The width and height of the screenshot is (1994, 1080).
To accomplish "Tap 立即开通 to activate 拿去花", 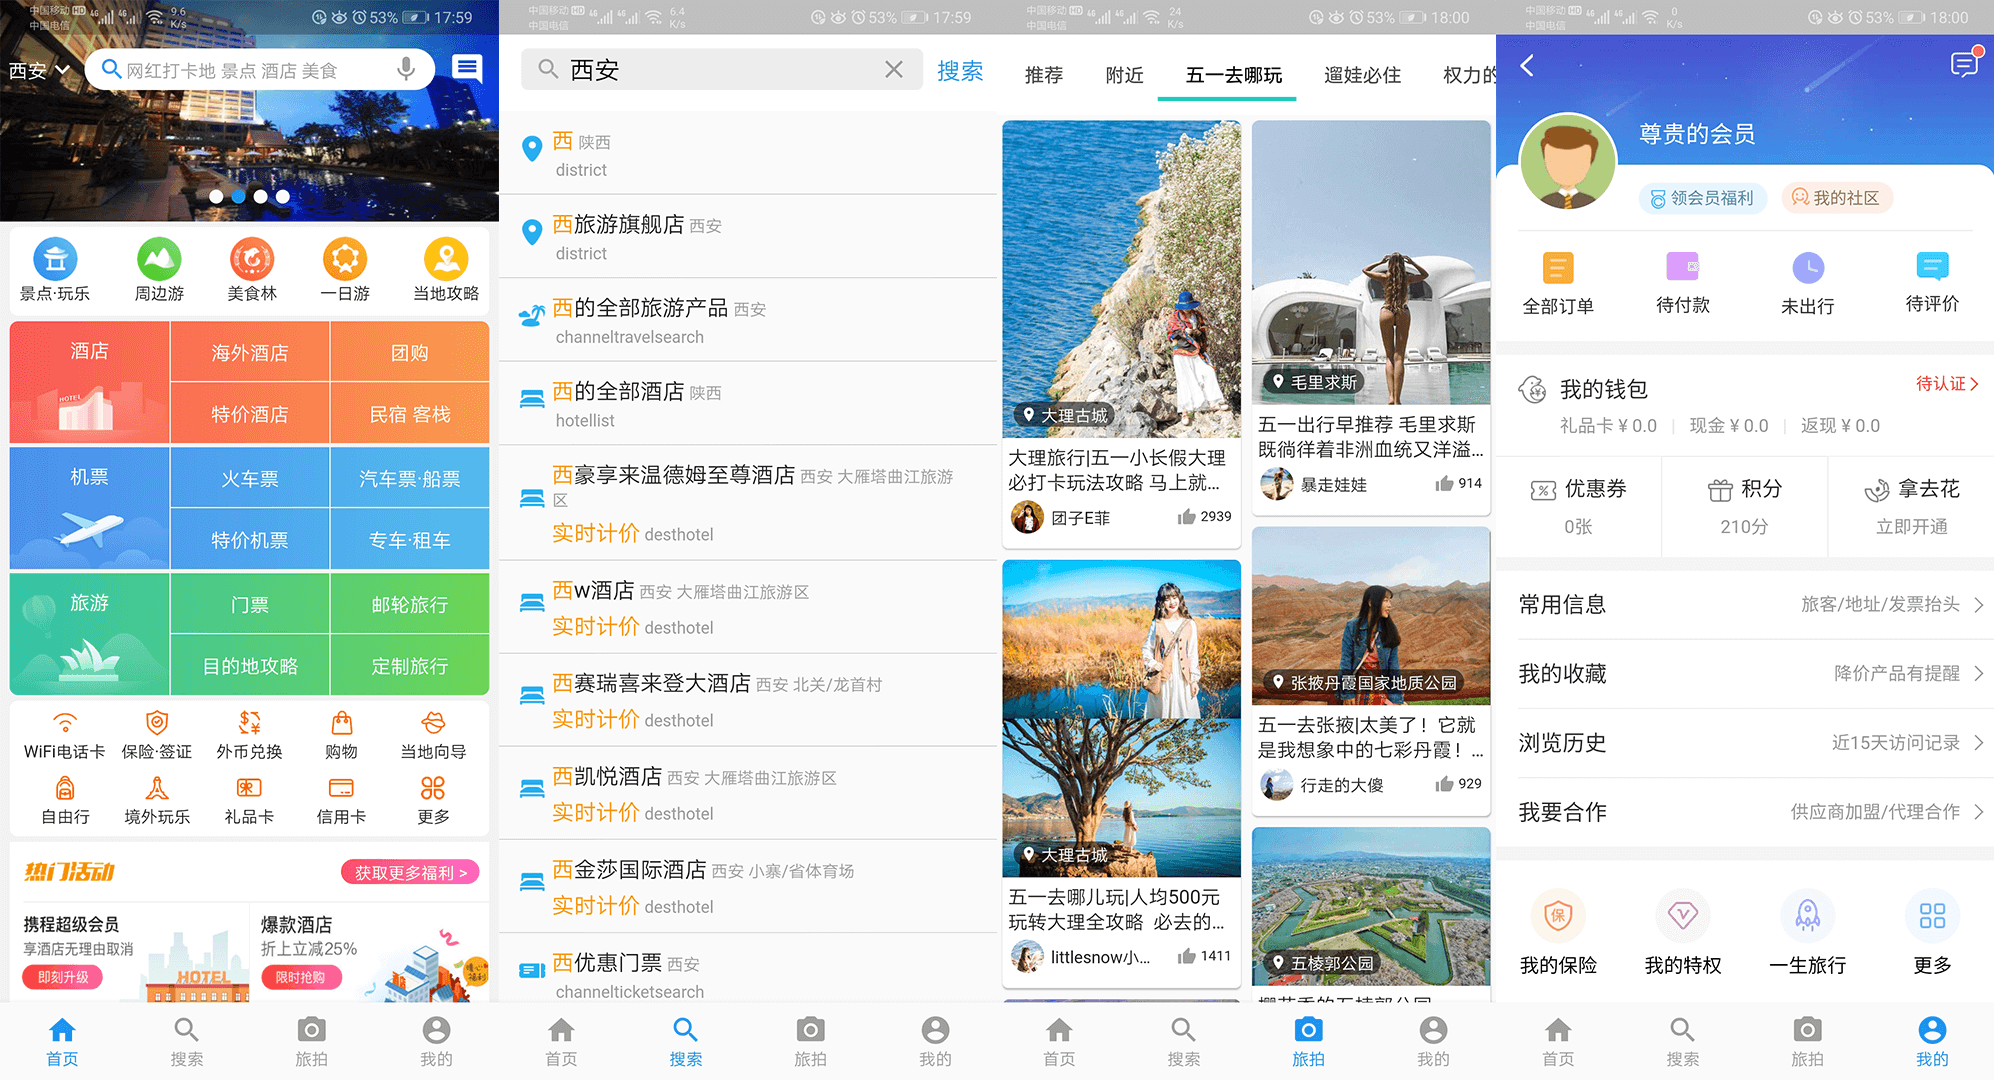I will (x=1911, y=527).
